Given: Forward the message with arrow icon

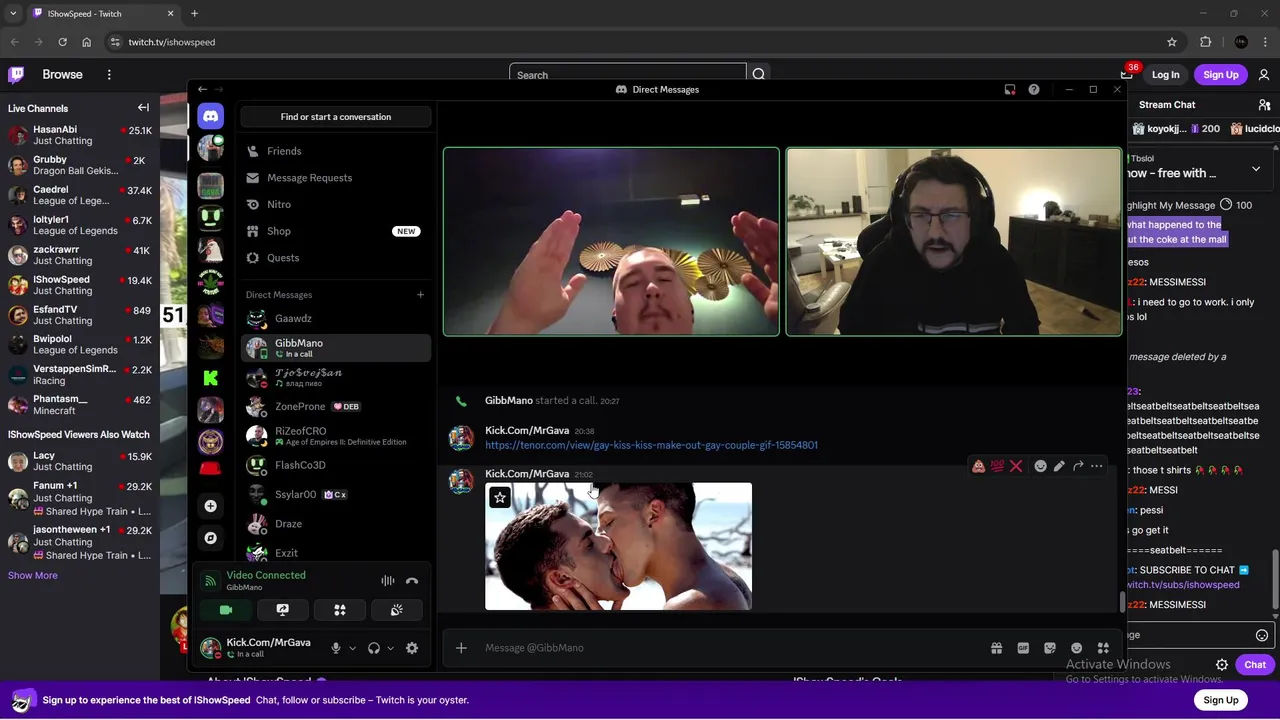Looking at the screenshot, I should (x=1078, y=466).
